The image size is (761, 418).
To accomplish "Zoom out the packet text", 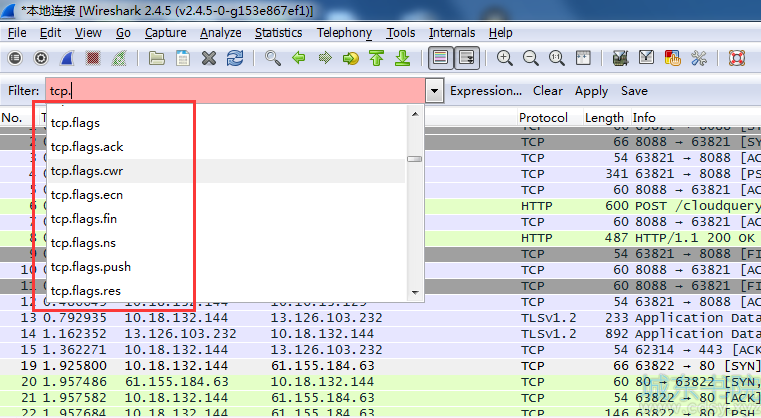I will (530, 58).
